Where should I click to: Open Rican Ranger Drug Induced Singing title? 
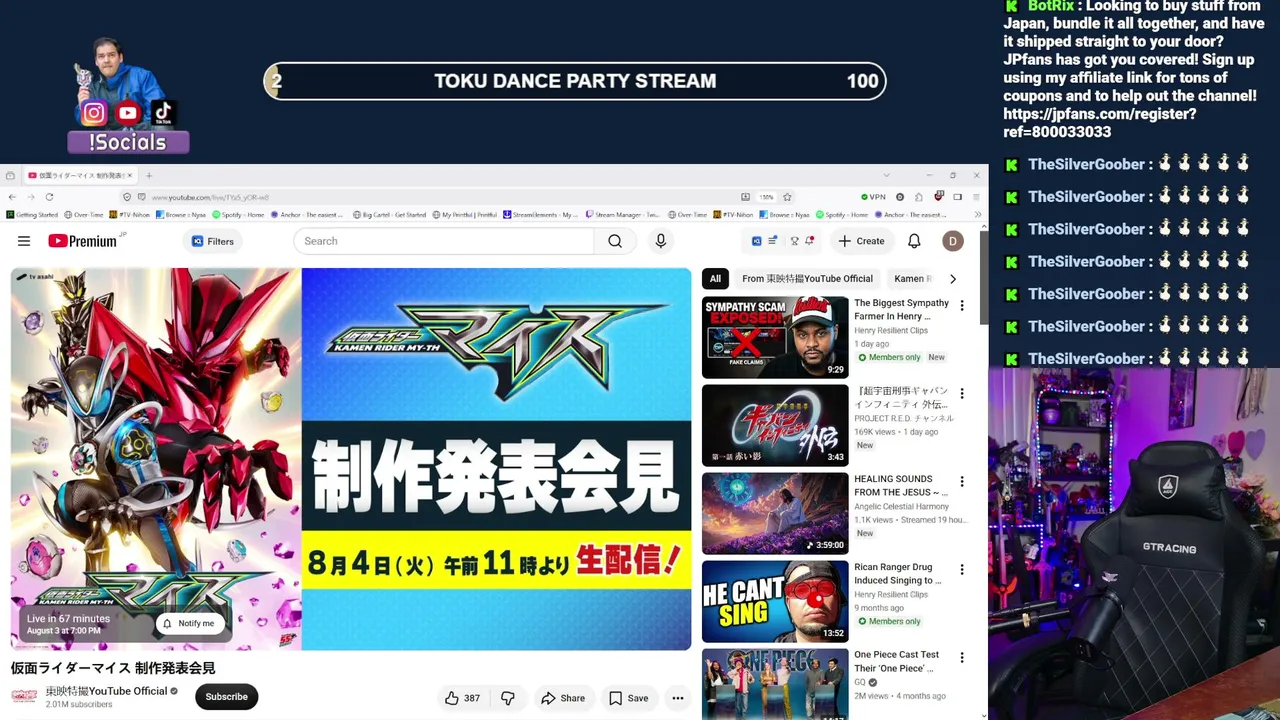(x=898, y=574)
